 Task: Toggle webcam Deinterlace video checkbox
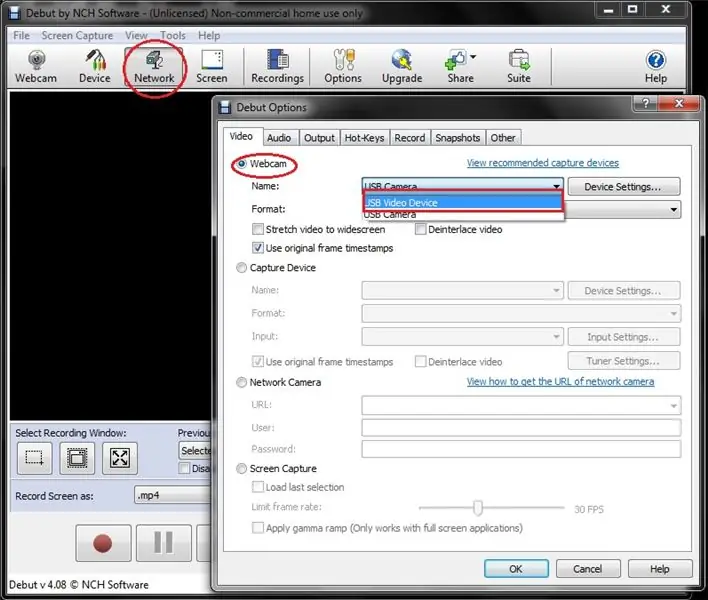pos(420,229)
